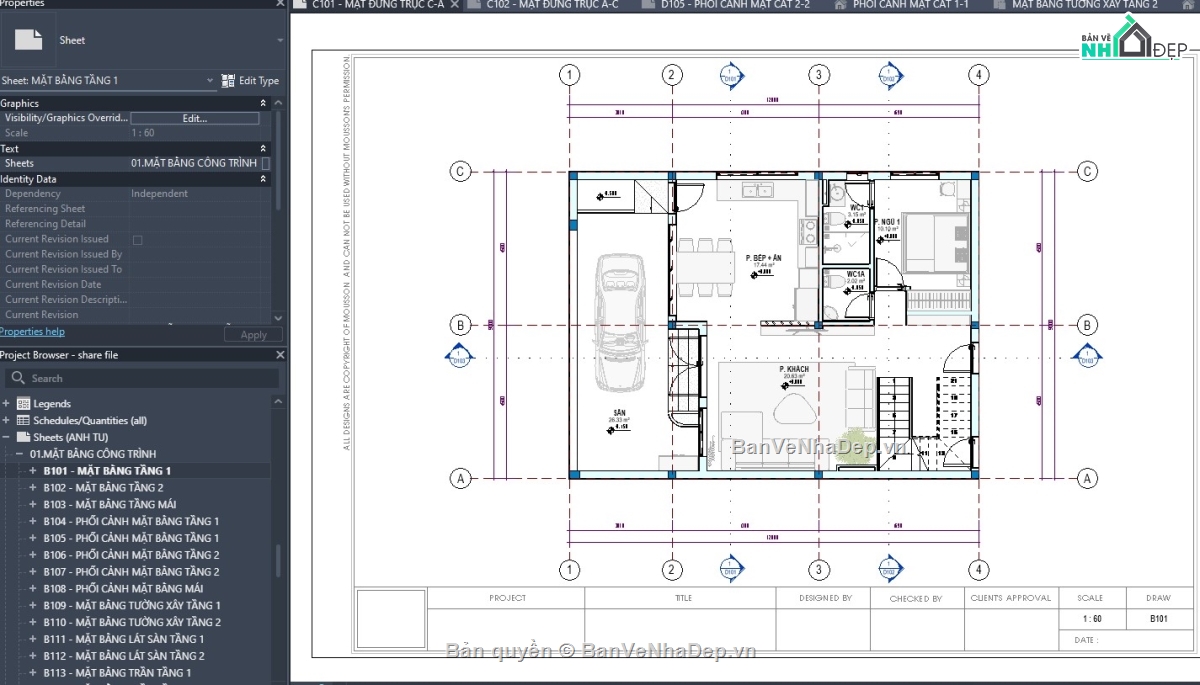
Task: Select sheet B111 - MẶT BẰNG LÁT SÀN TẦNG 1
Action: click(x=123, y=639)
